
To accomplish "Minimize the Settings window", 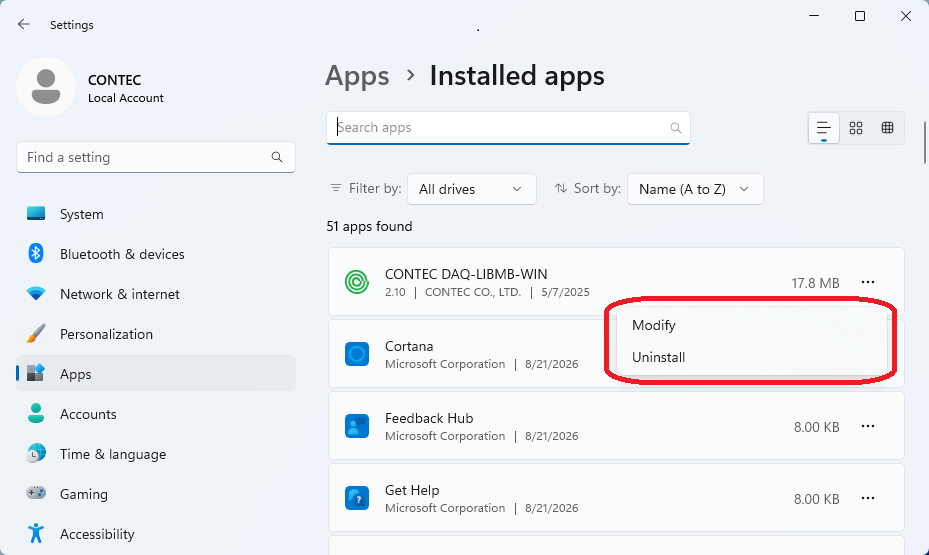I will [x=814, y=16].
